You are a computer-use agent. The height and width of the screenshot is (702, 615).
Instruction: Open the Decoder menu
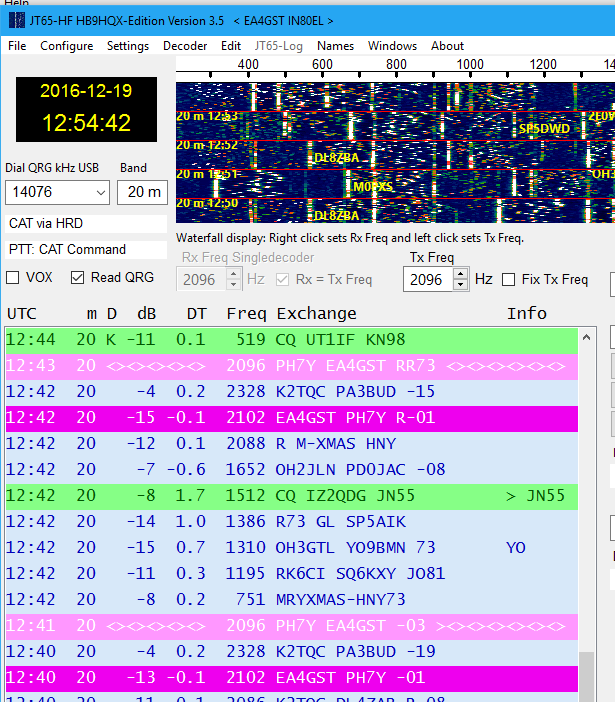185,46
